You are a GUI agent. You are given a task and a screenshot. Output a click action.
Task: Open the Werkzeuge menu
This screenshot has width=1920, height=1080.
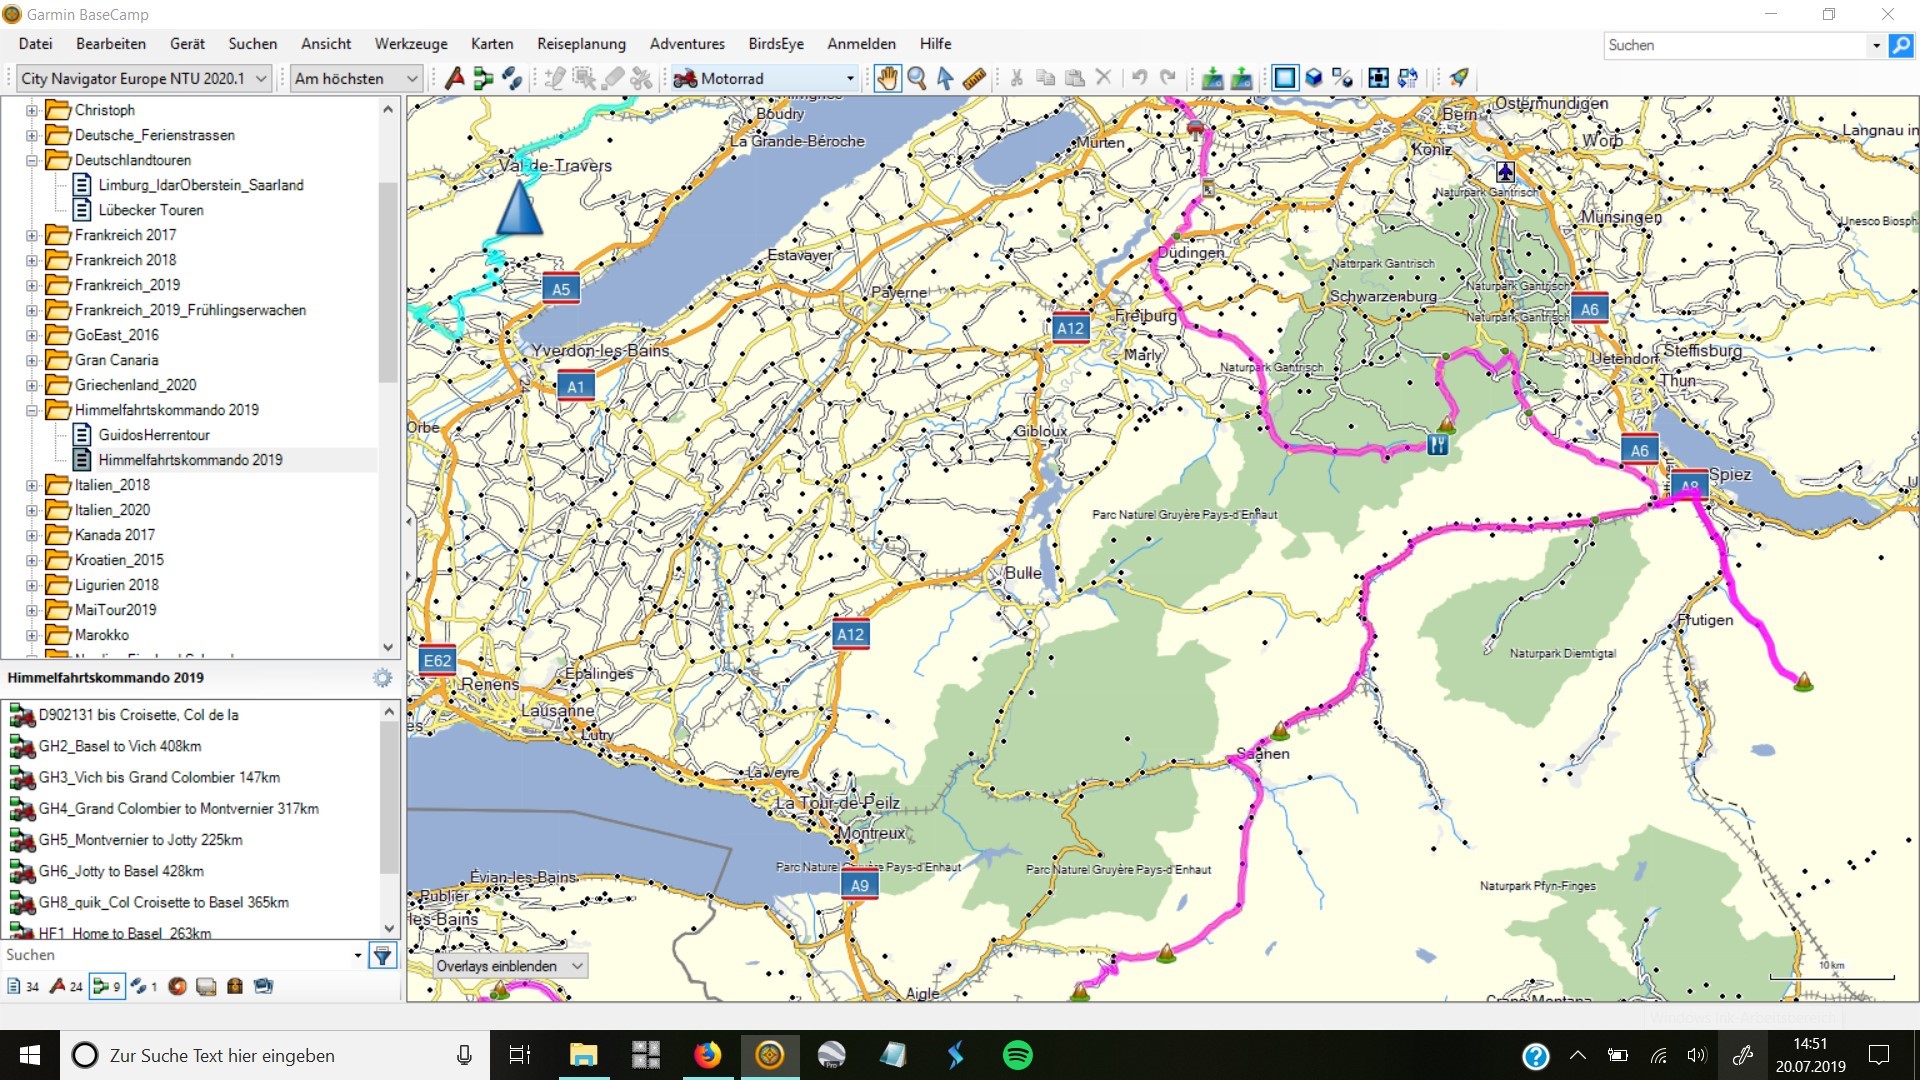(x=411, y=44)
